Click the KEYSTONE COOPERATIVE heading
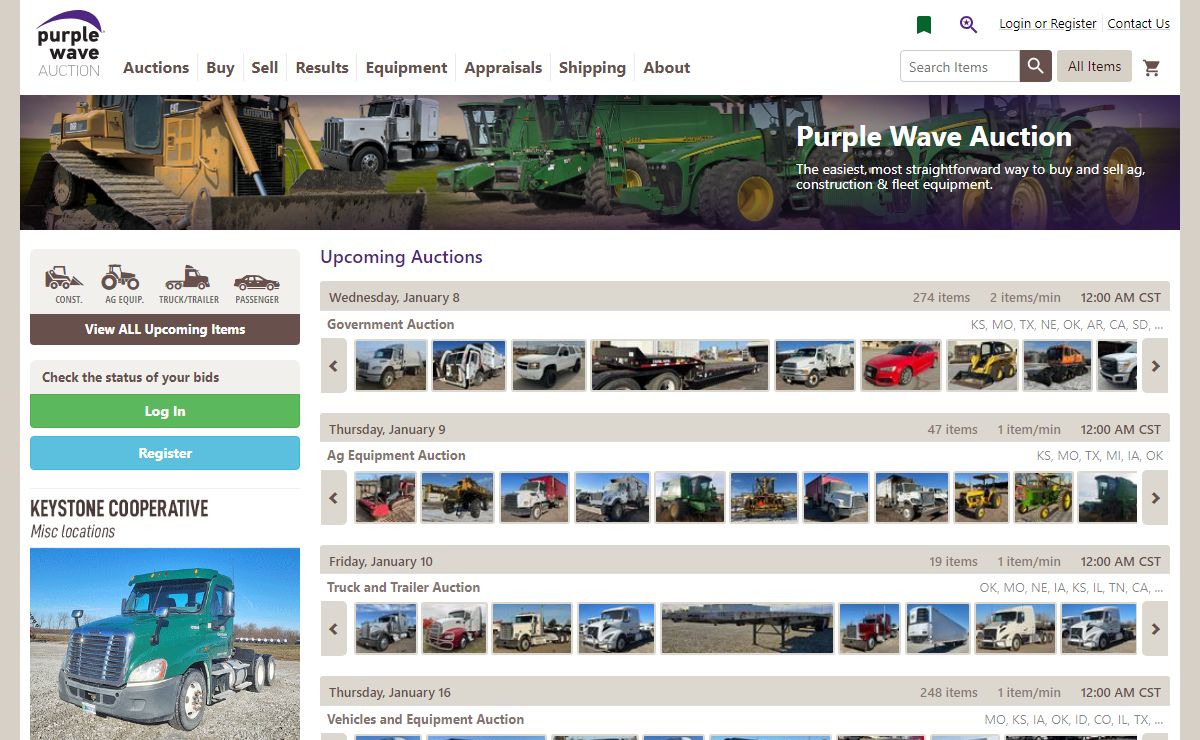Viewport: 1200px width, 740px height. (119, 508)
